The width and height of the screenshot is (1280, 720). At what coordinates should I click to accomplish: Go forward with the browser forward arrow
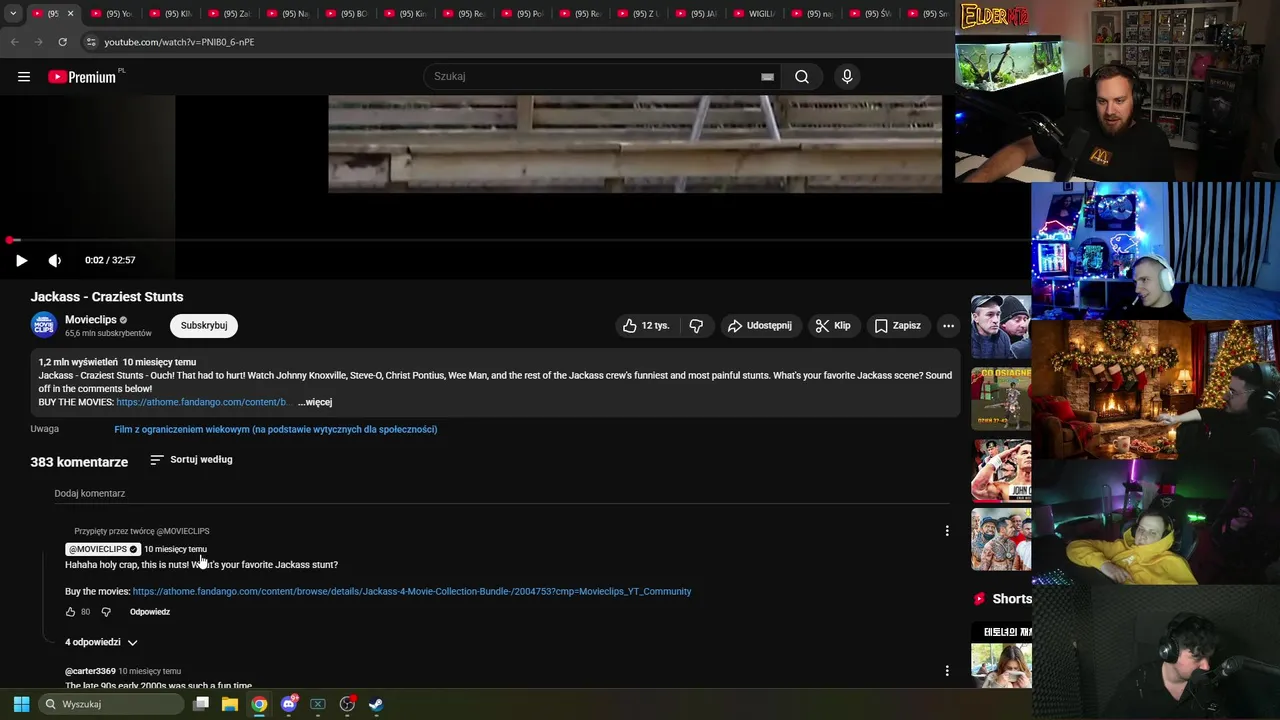pyautogui.click(x=38, y=42)
